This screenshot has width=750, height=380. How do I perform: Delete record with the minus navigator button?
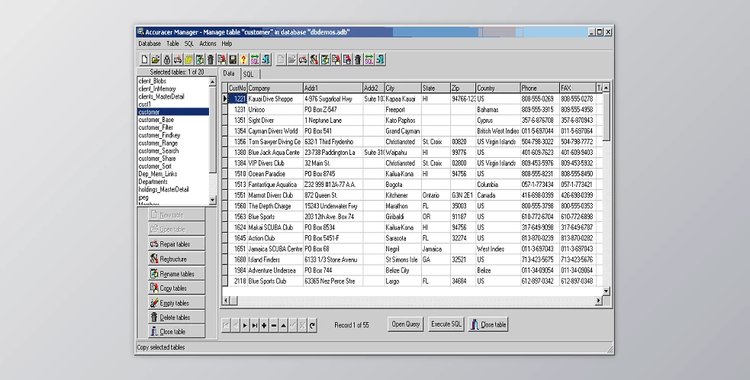(x=274, y=325)
